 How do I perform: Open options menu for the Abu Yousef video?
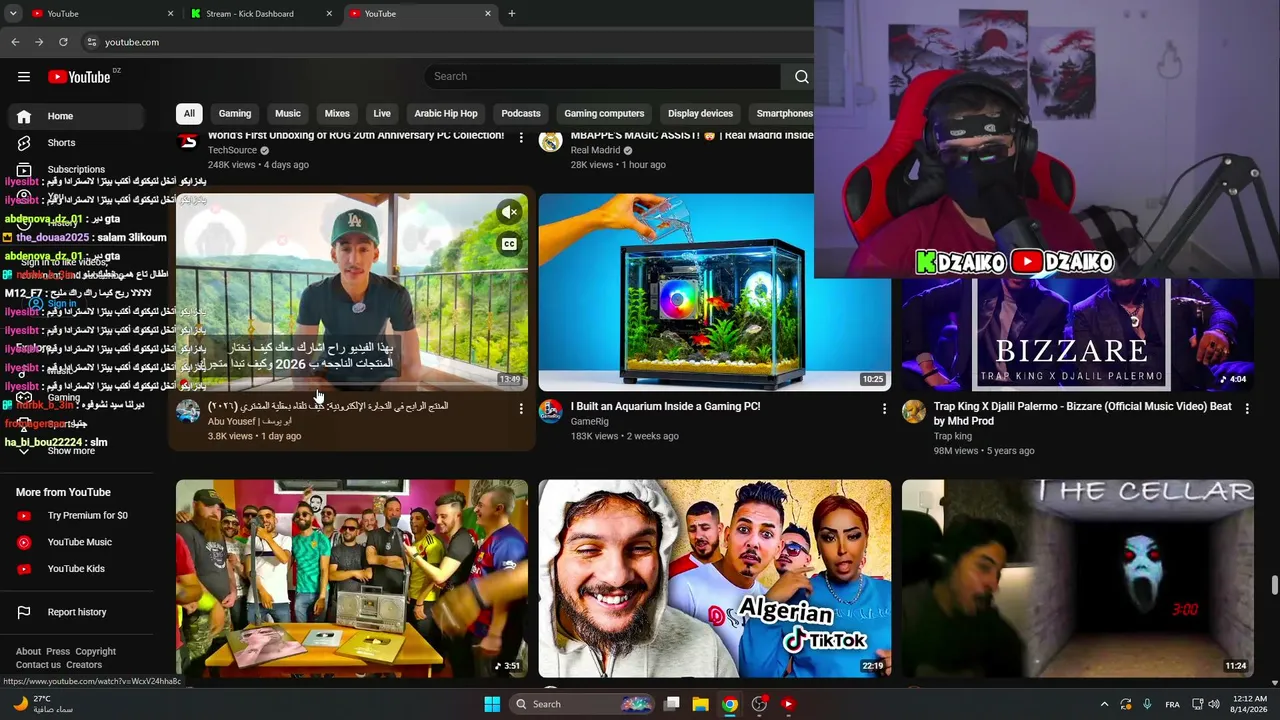(521, 409)
